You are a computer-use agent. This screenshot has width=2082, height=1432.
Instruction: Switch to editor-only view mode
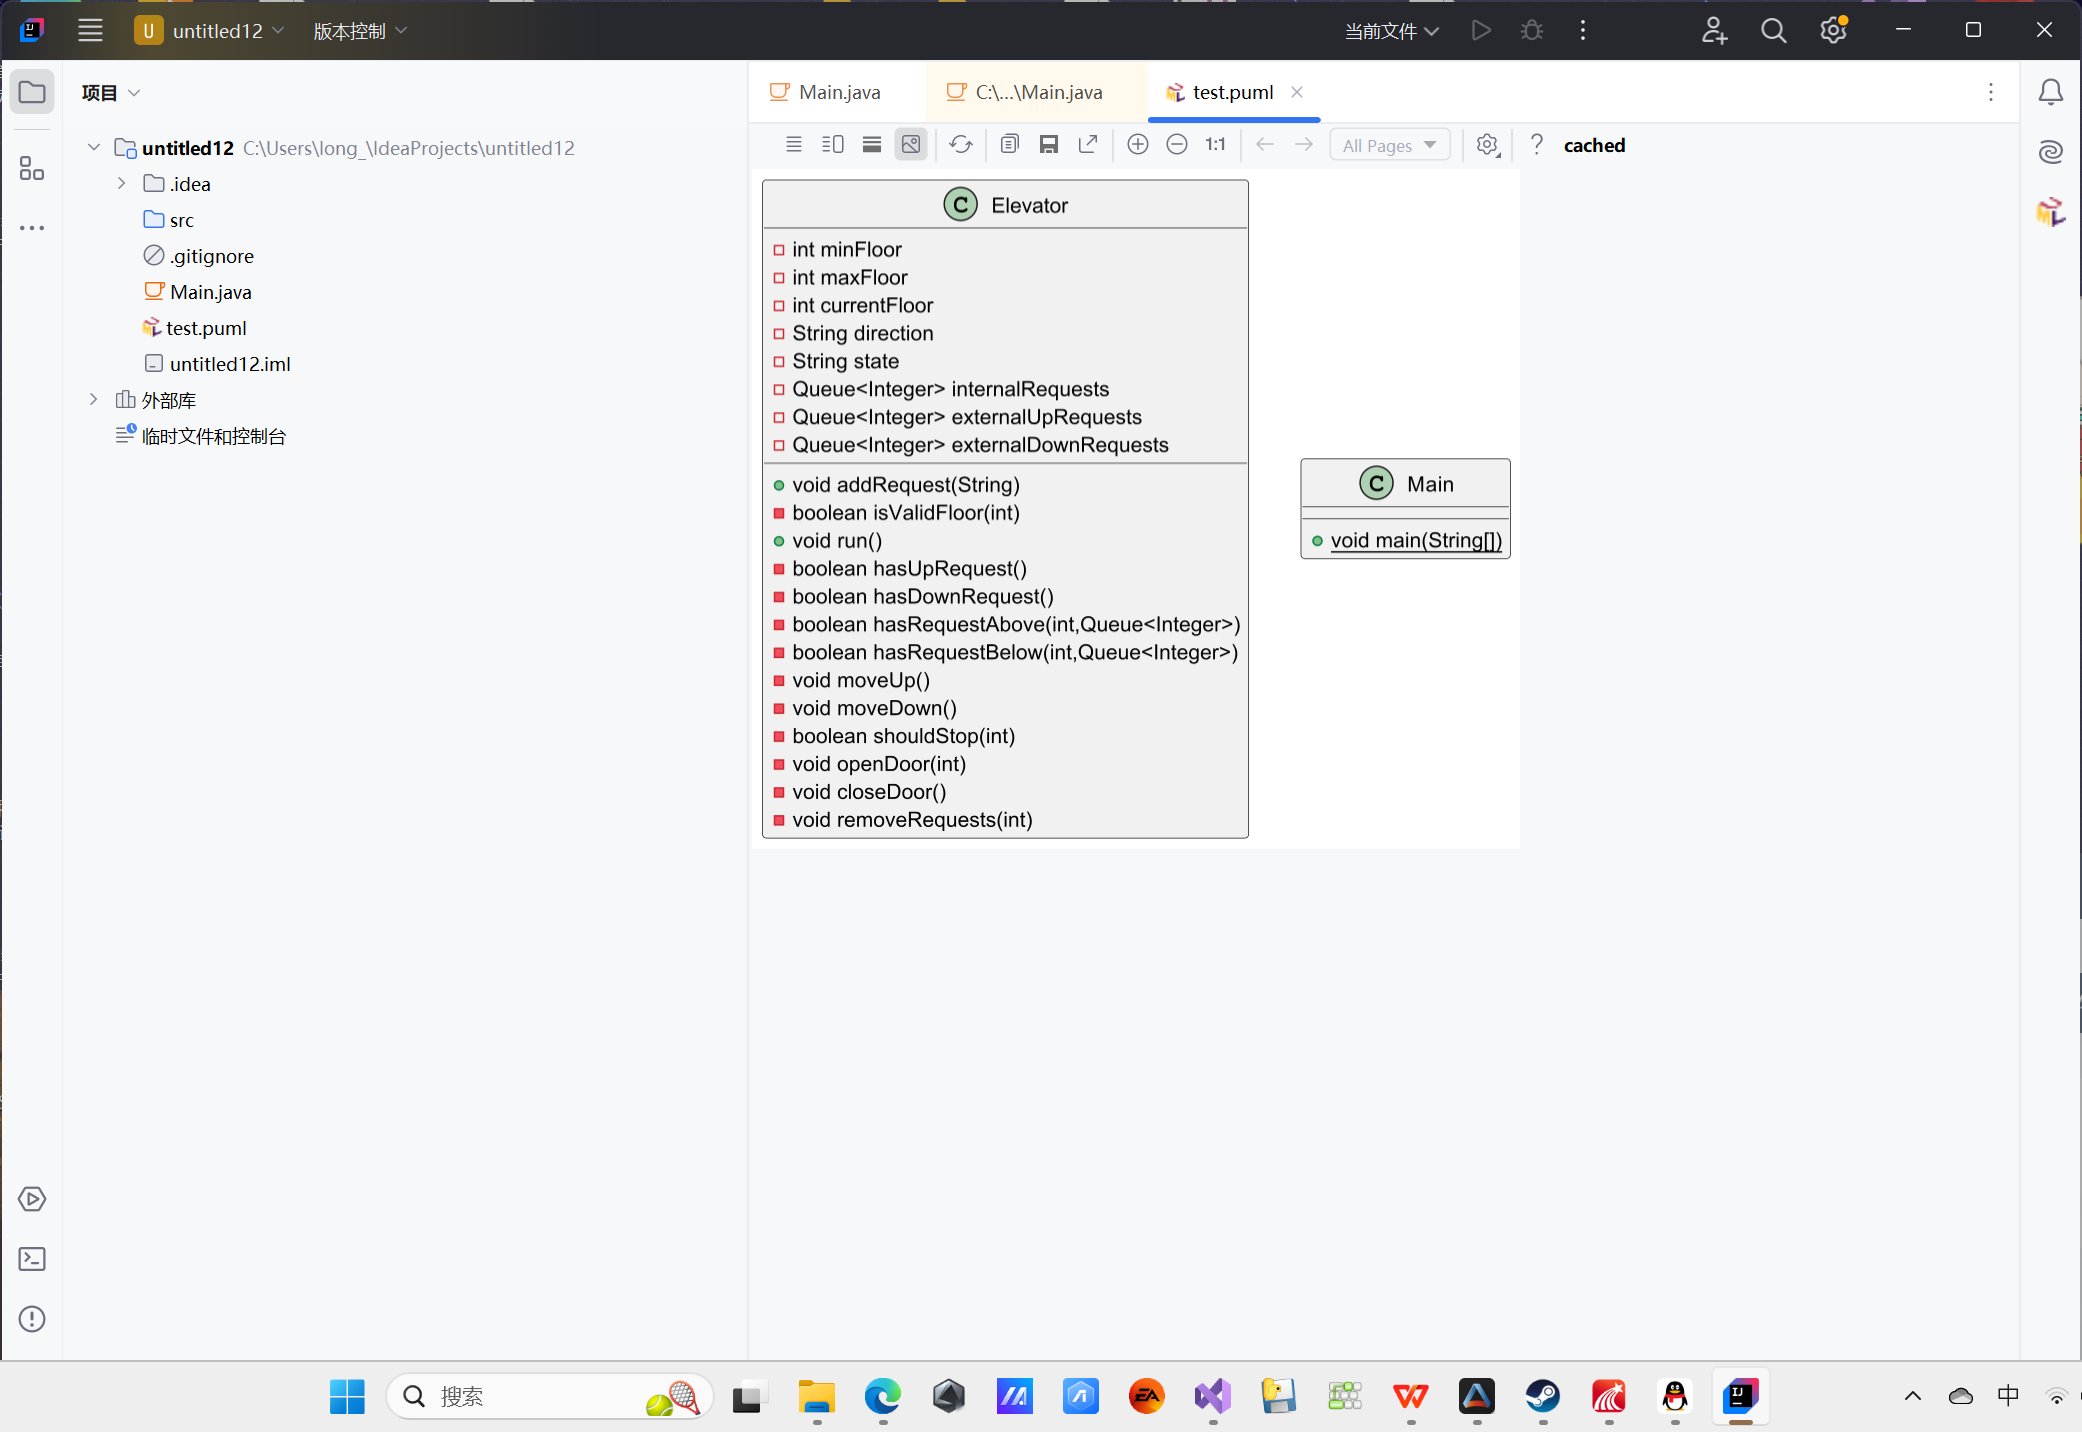pos(793,145)
